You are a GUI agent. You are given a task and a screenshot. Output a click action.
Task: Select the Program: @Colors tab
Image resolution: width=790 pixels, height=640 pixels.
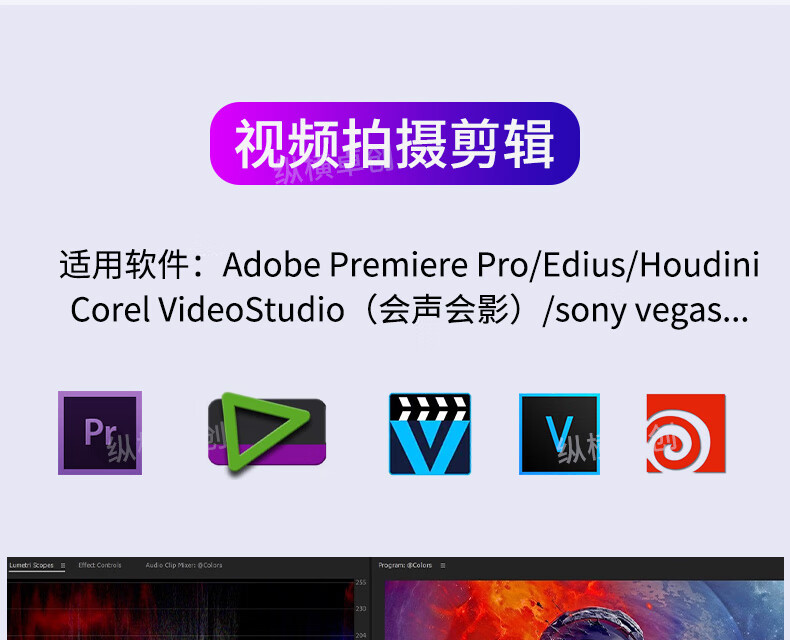[x=405, y=565]
